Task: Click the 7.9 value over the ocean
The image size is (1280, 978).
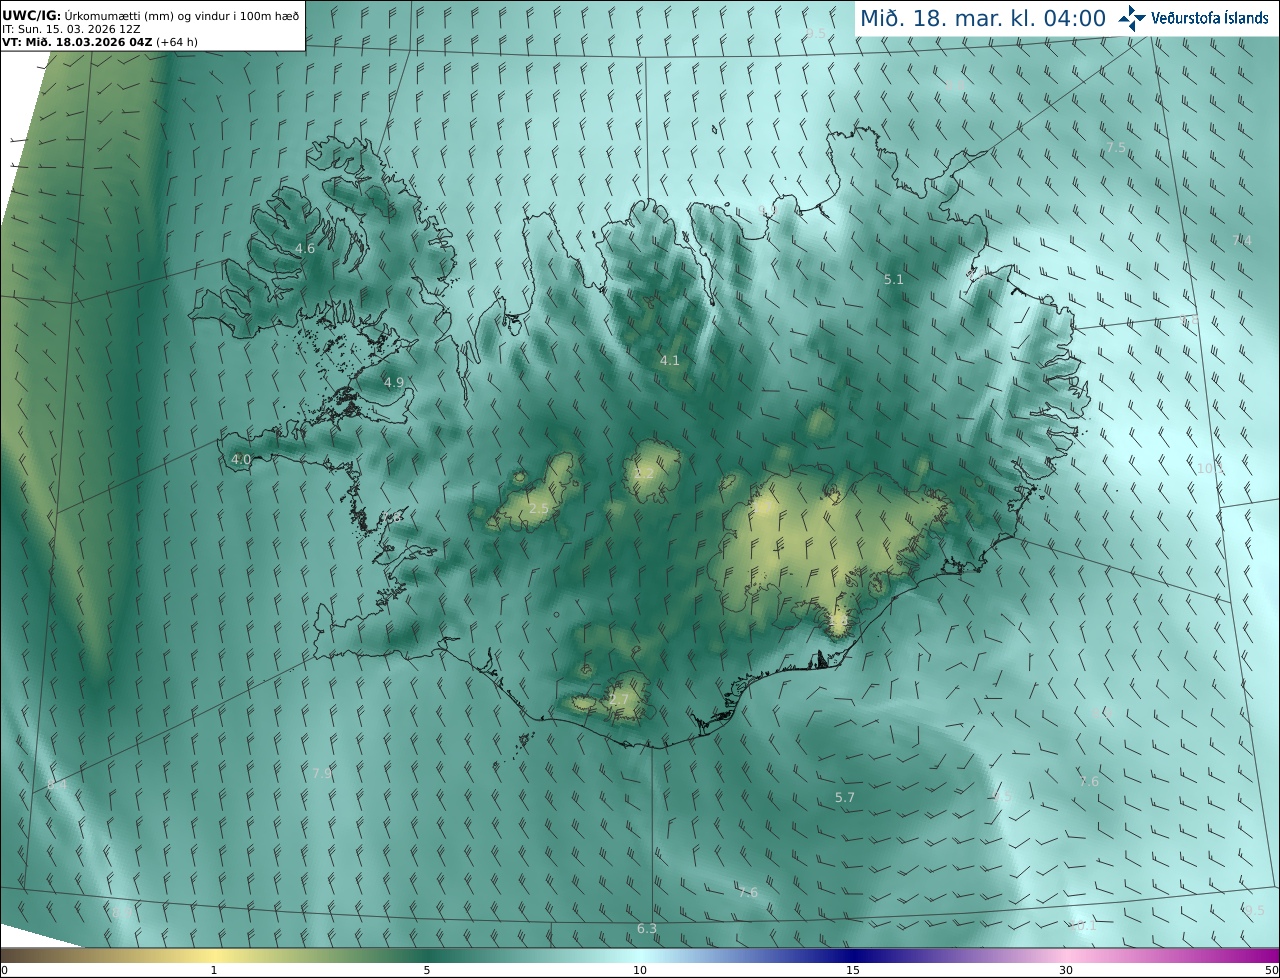Action: tap(322, 773)
